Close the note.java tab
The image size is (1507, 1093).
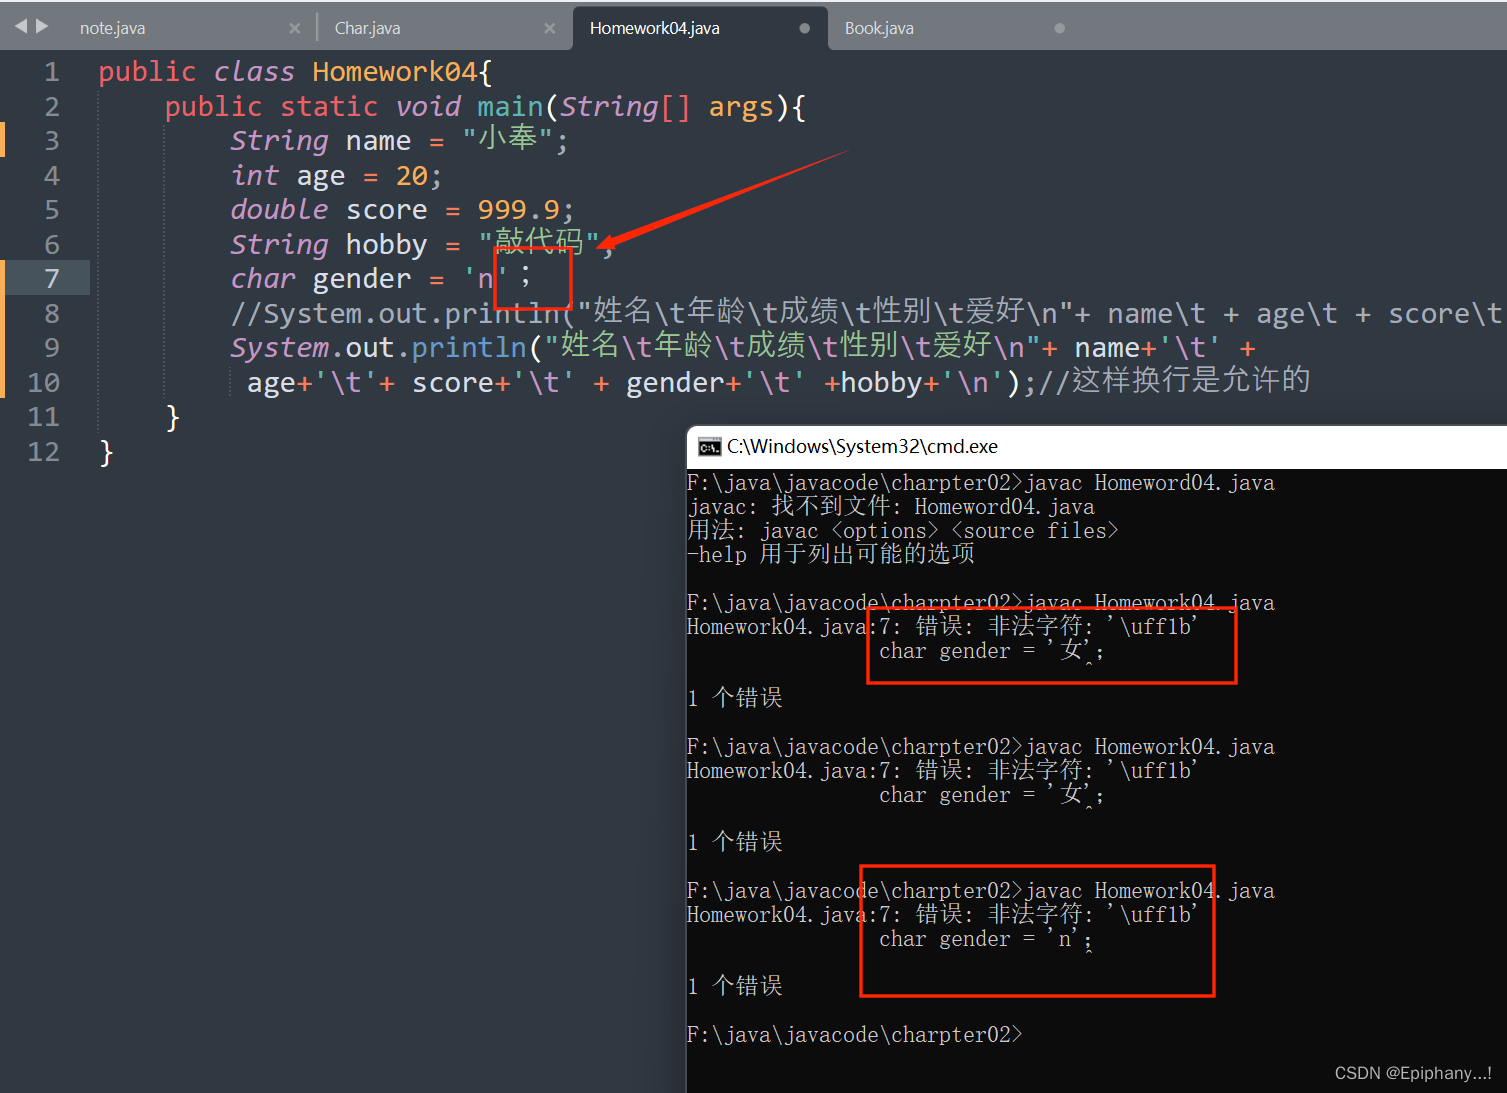tap(294, 28)
